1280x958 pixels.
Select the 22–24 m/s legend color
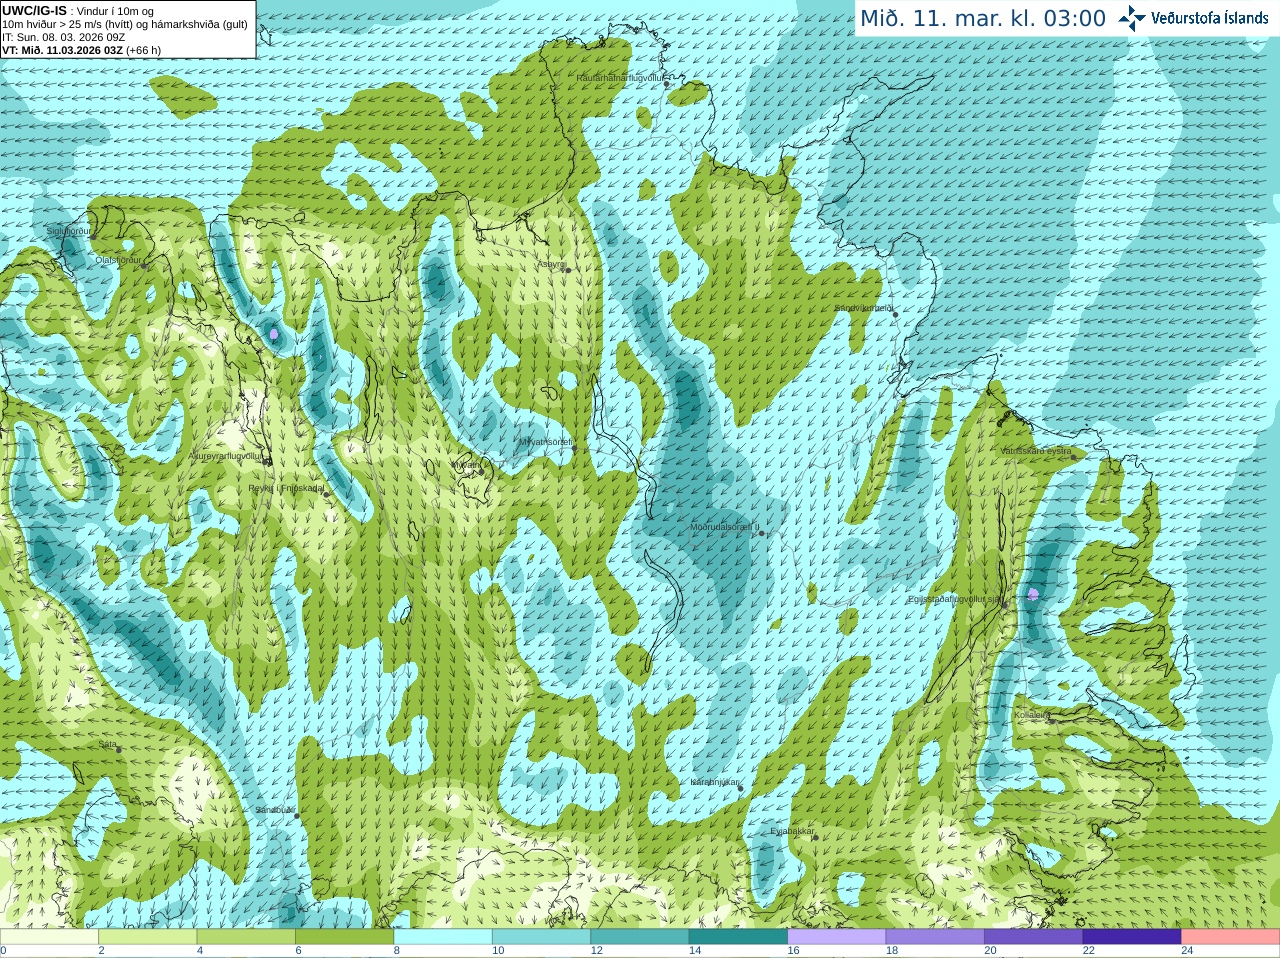click(x=1132, y=937)
